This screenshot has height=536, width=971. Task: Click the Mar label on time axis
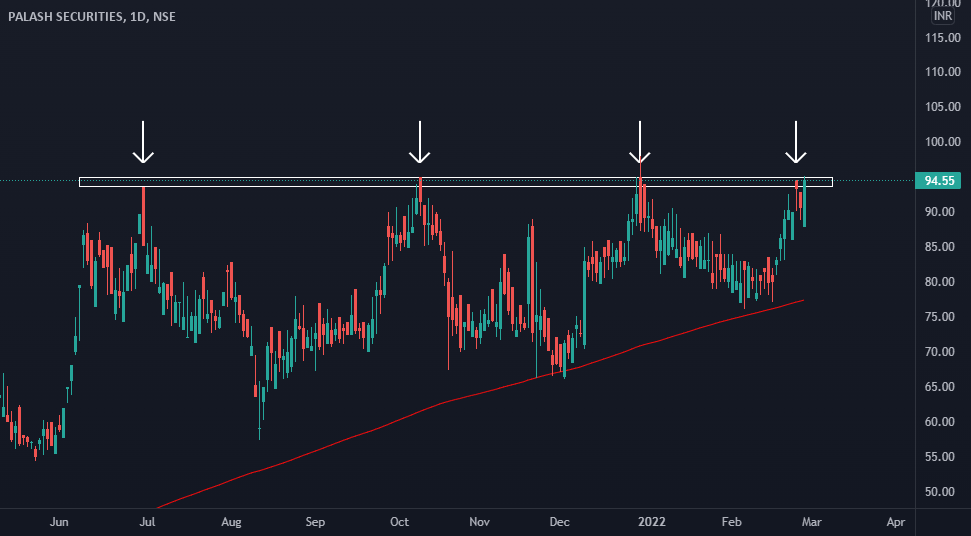tap(812, 522)
